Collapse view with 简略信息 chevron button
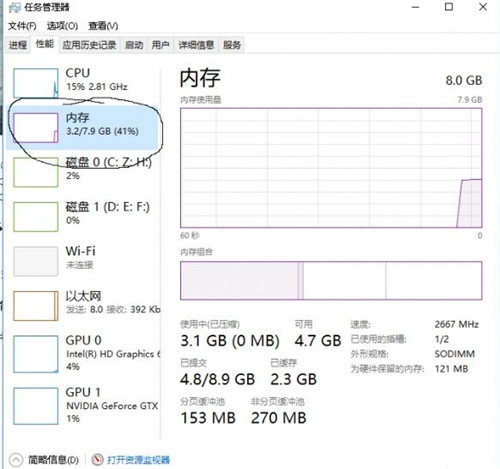The height and width of the screenshot is (469, 500). 16,460
